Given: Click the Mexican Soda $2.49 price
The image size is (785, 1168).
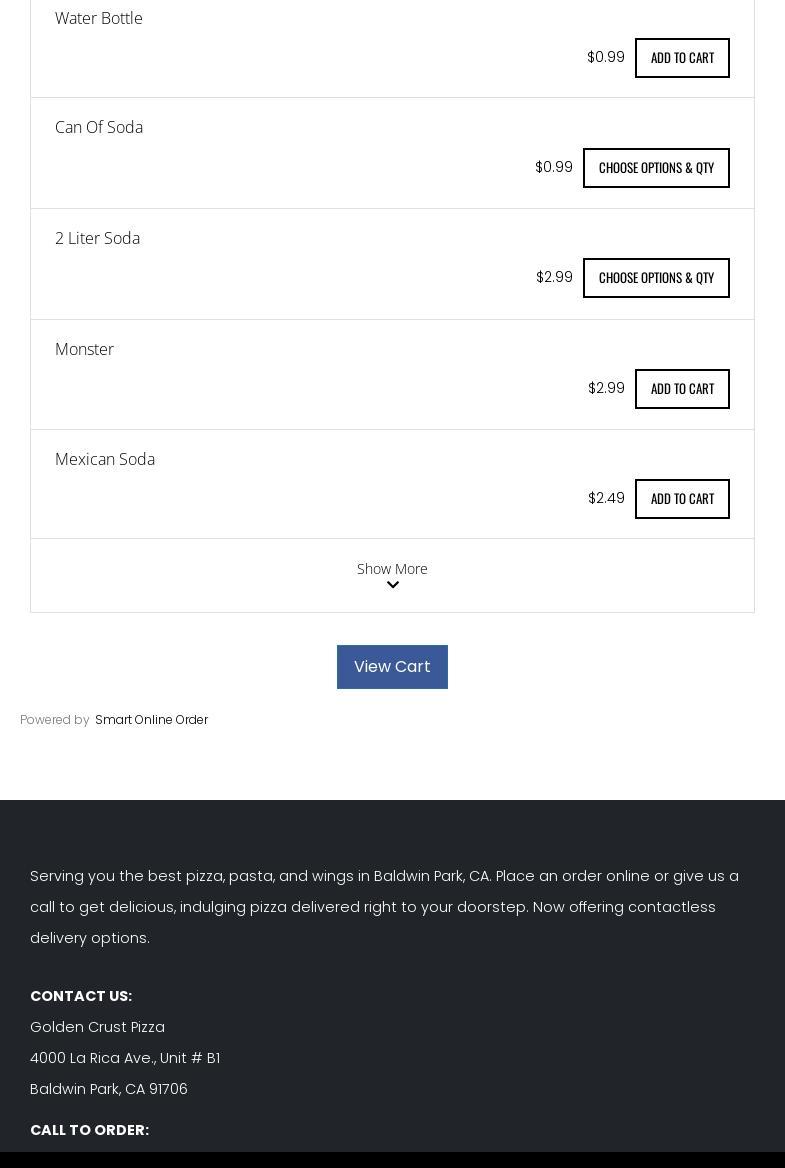Looking at the screenshot, I should 606,498.
